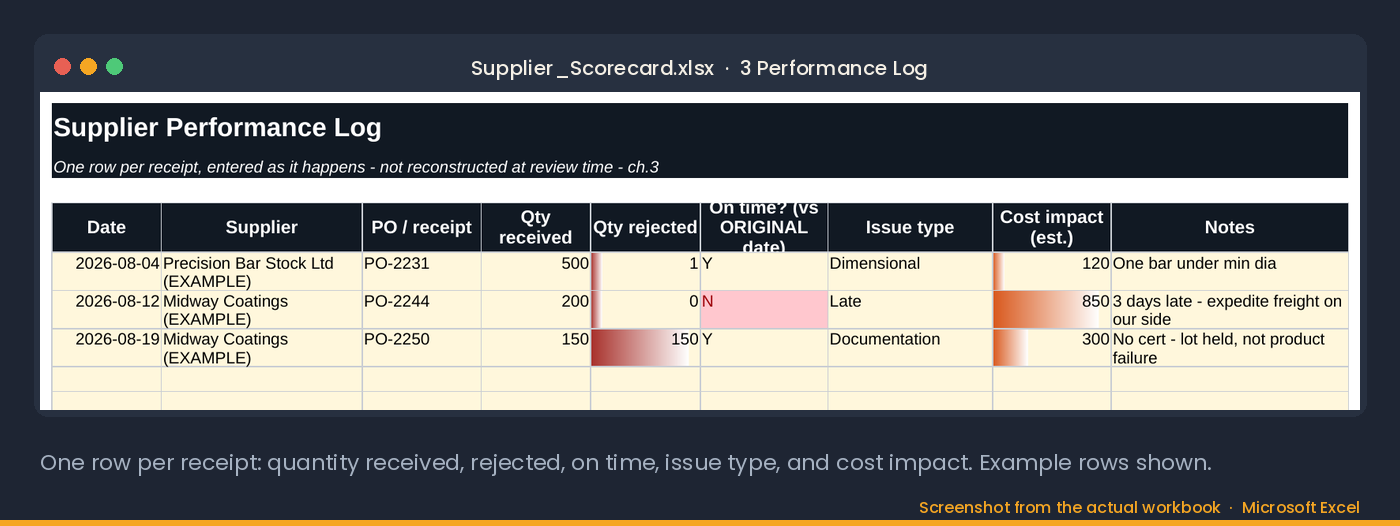The image size is (1400, 526).
Task: Select cost impact cell showing 120
Action: [1051, 272]
